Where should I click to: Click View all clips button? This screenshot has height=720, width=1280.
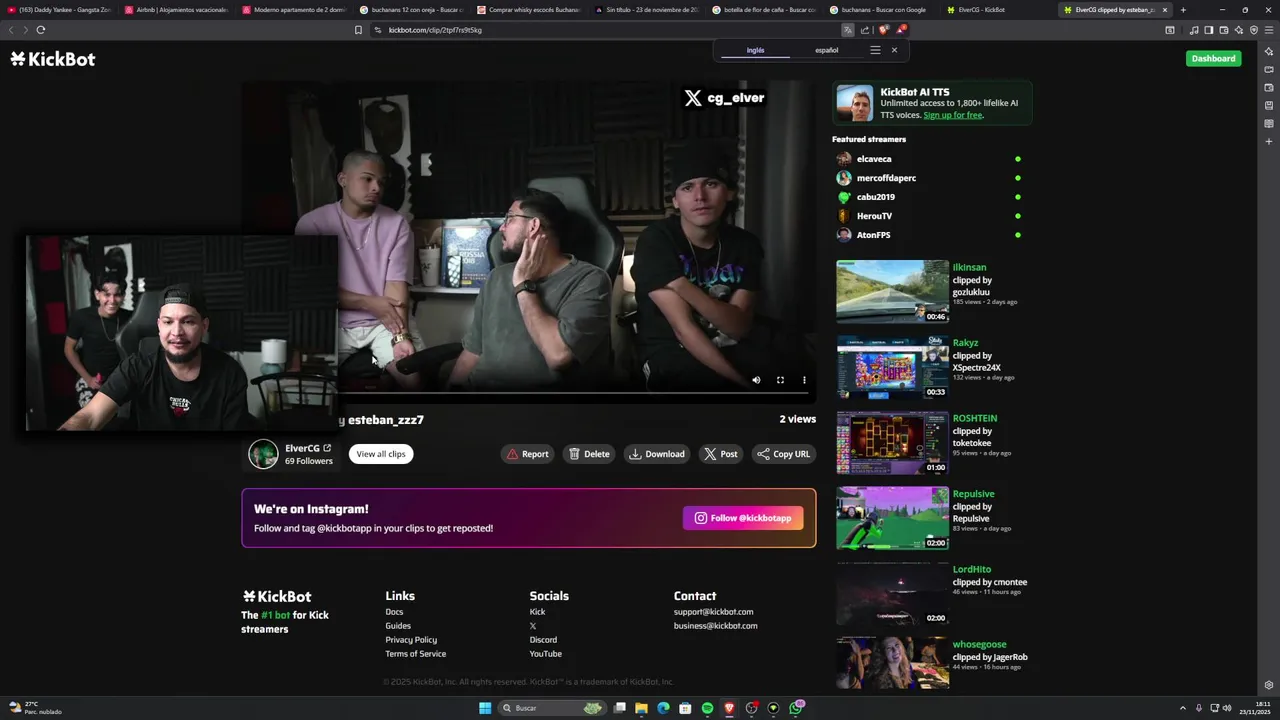(381, 454)
